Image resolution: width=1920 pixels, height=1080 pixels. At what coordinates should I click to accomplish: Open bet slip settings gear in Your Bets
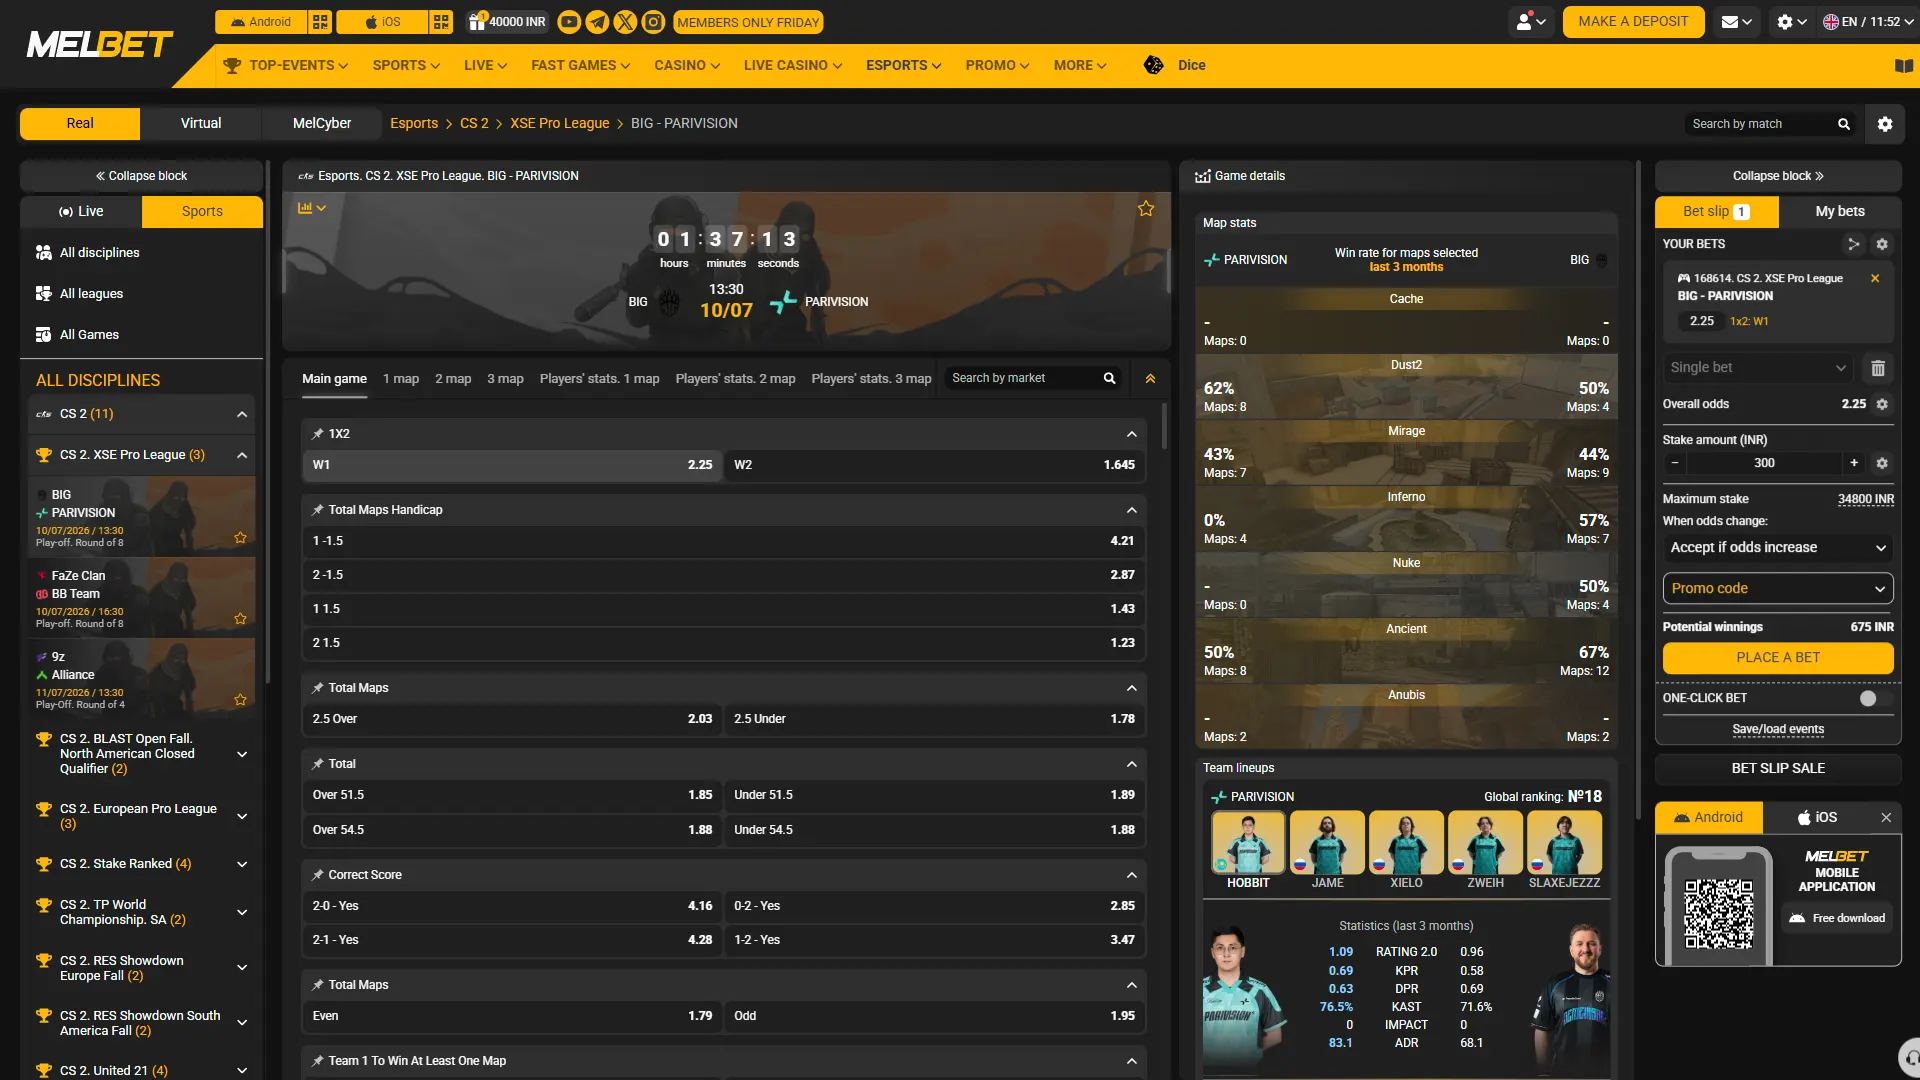coord(1882,244)
